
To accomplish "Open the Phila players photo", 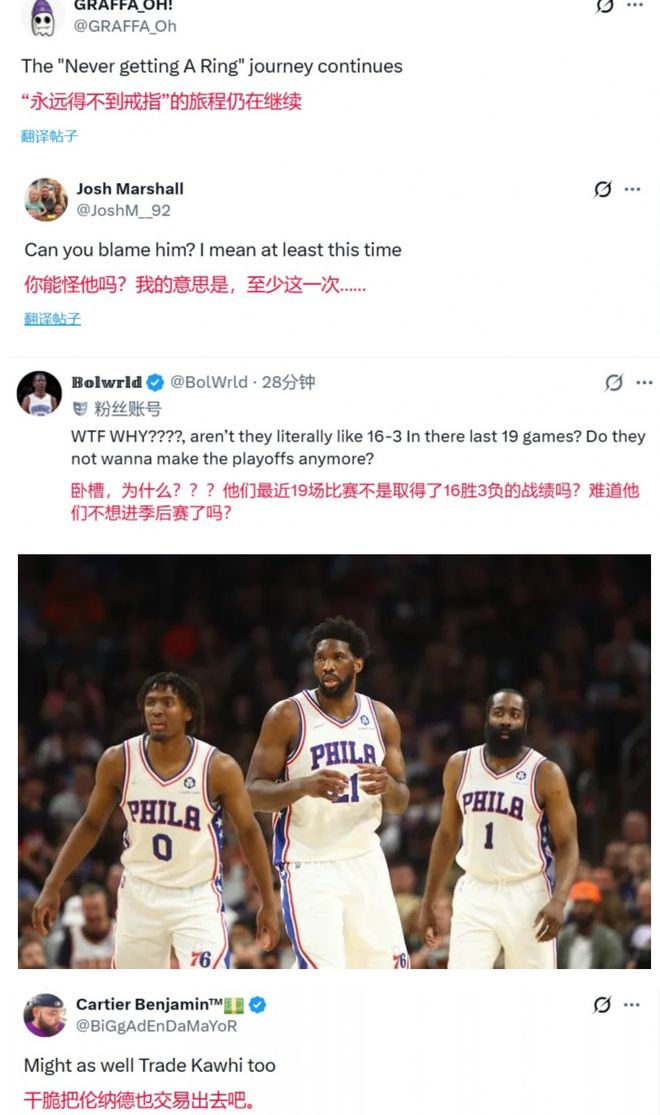I will (334, 761).
